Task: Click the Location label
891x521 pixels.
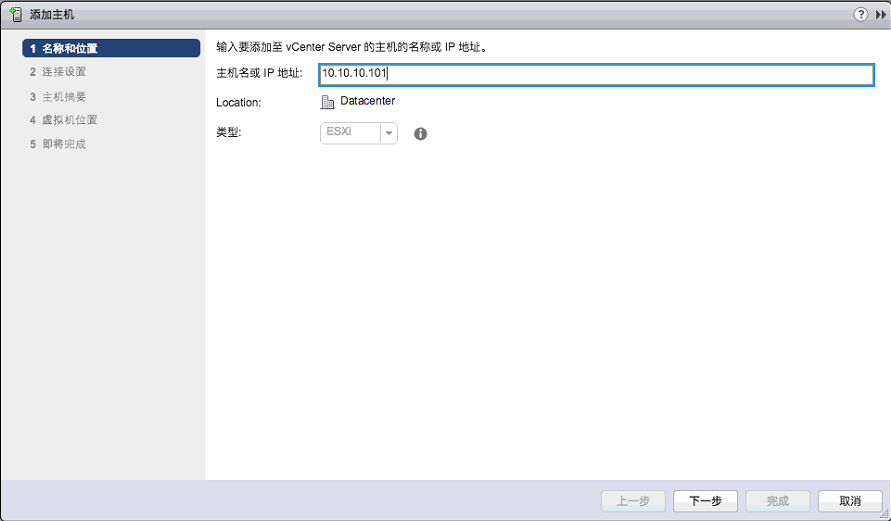Action: 239,103
